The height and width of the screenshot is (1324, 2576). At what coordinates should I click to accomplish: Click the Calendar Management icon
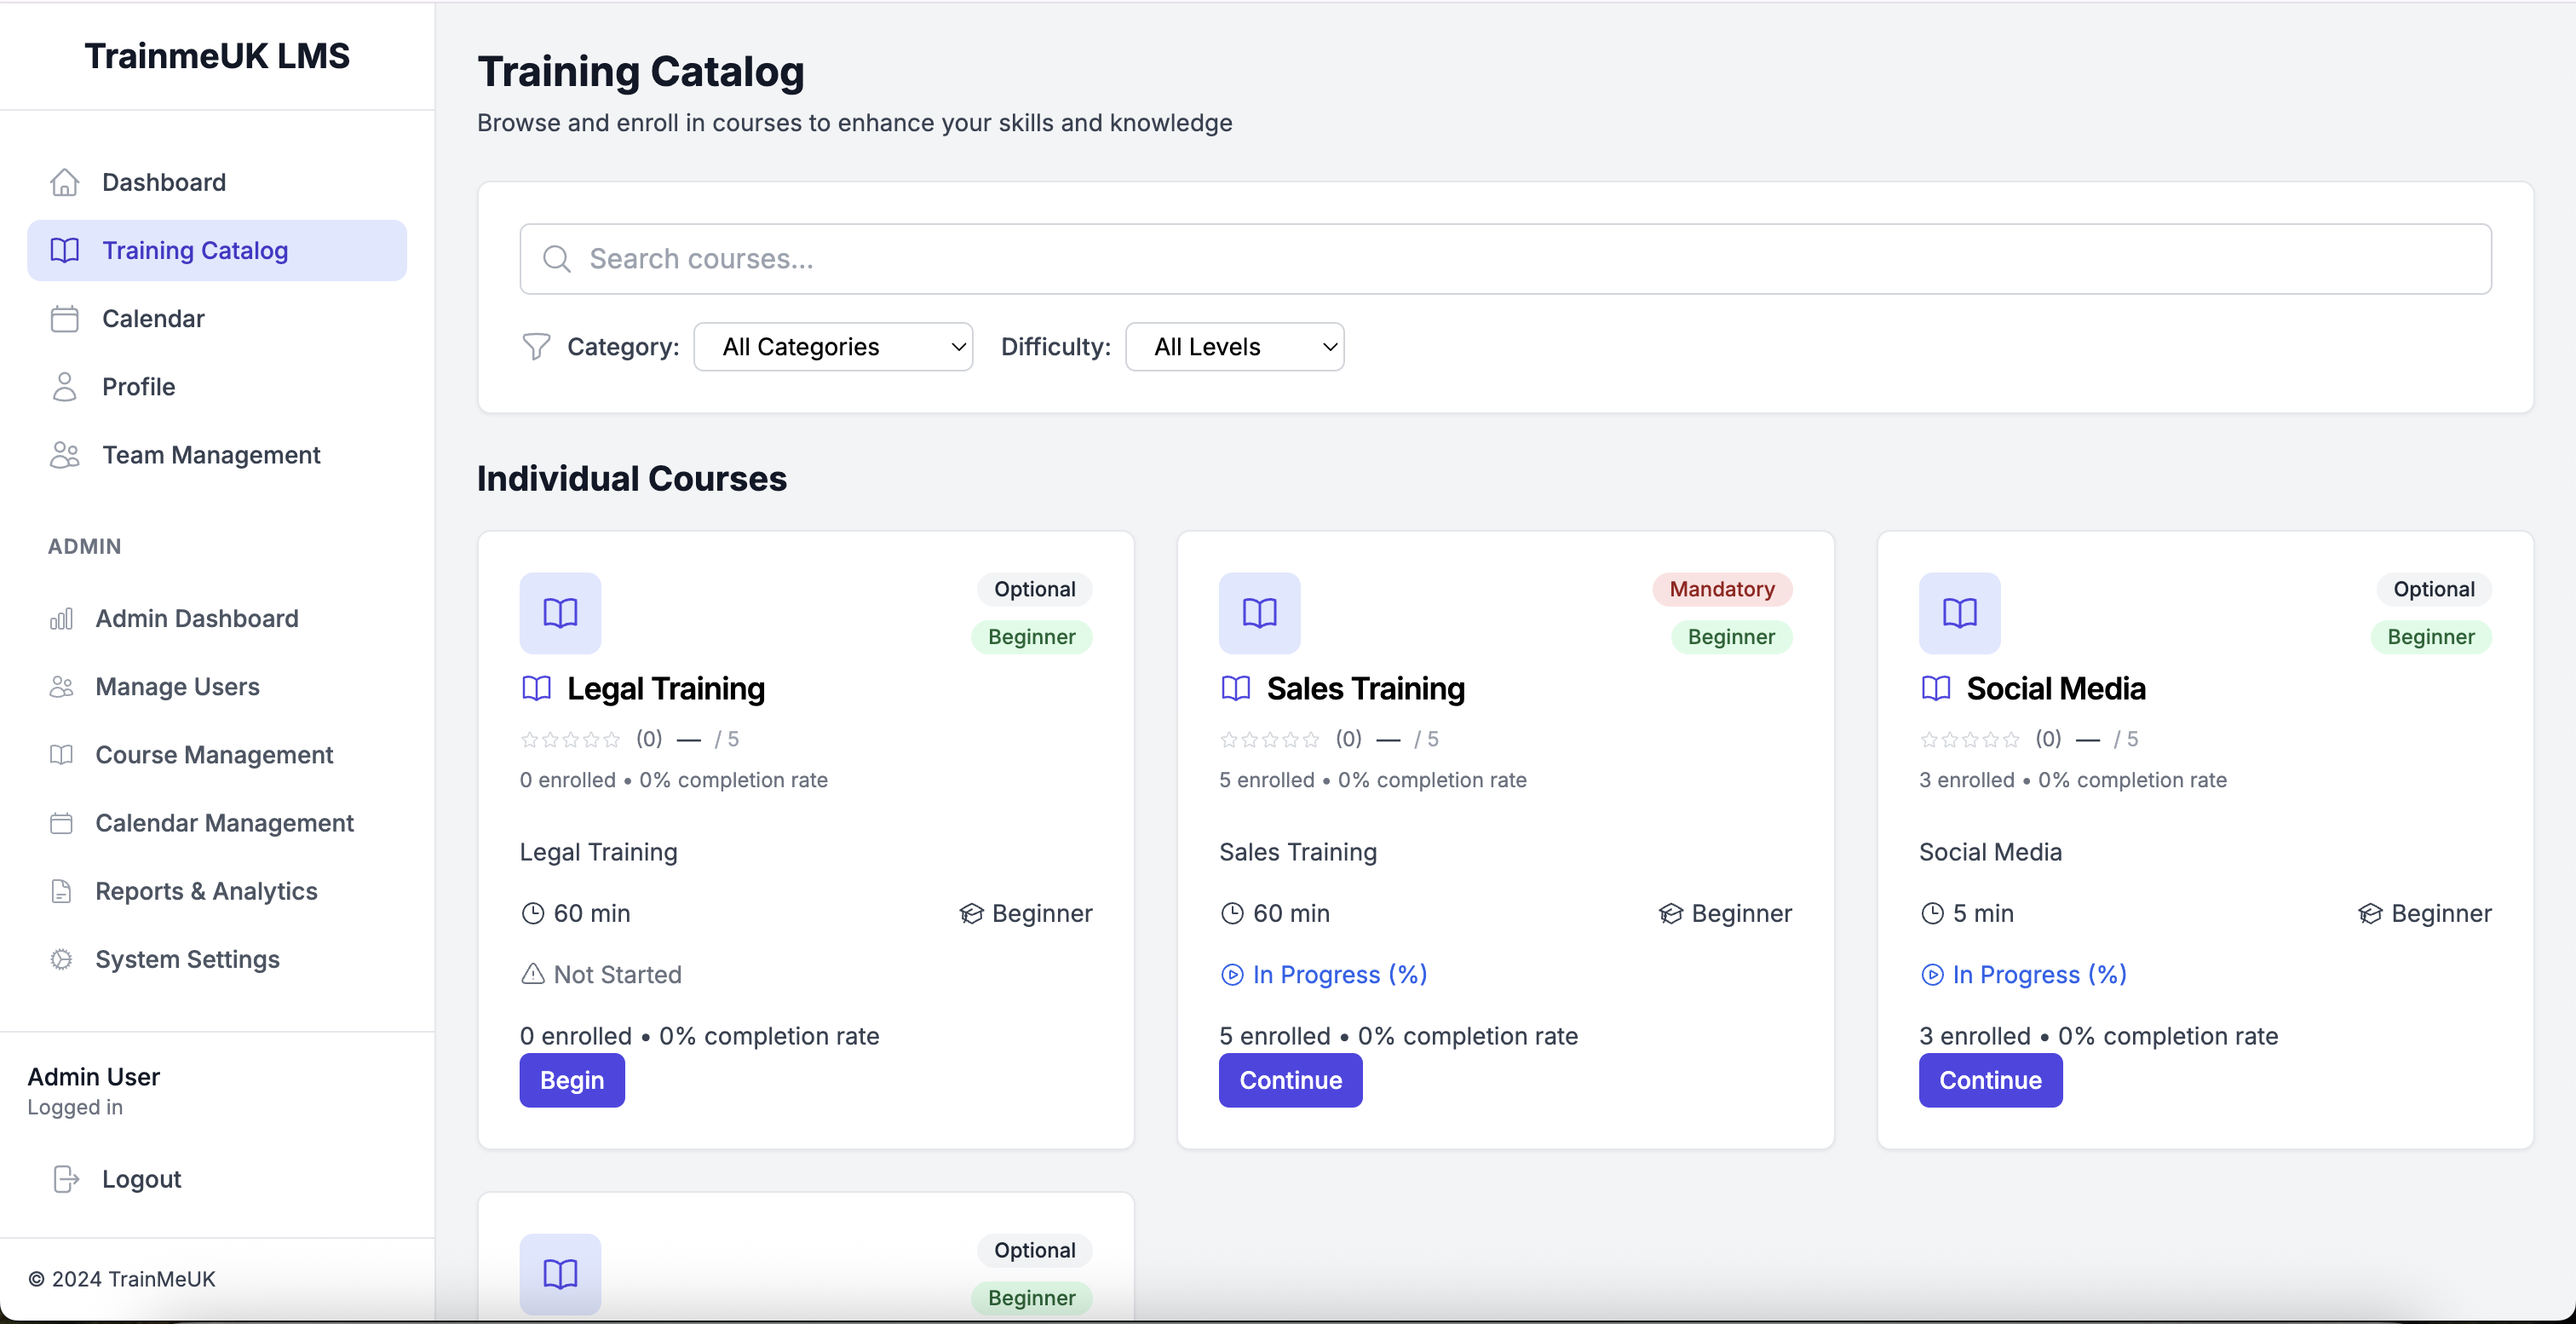(x=61, y=823)
